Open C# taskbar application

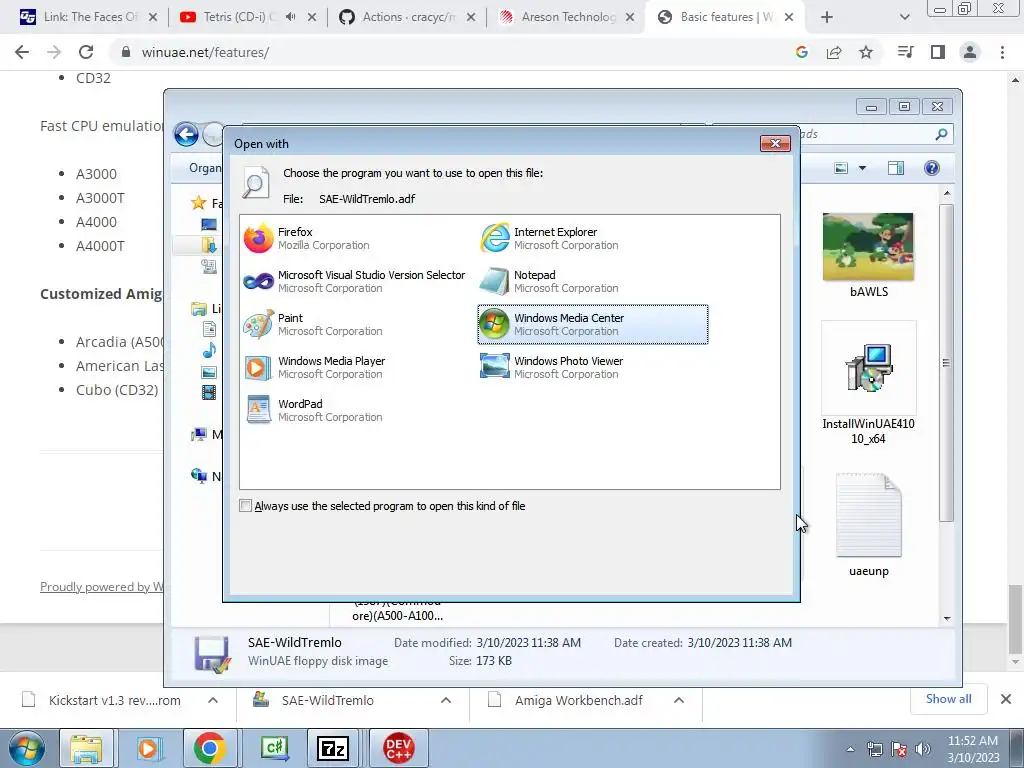point(274,748)
